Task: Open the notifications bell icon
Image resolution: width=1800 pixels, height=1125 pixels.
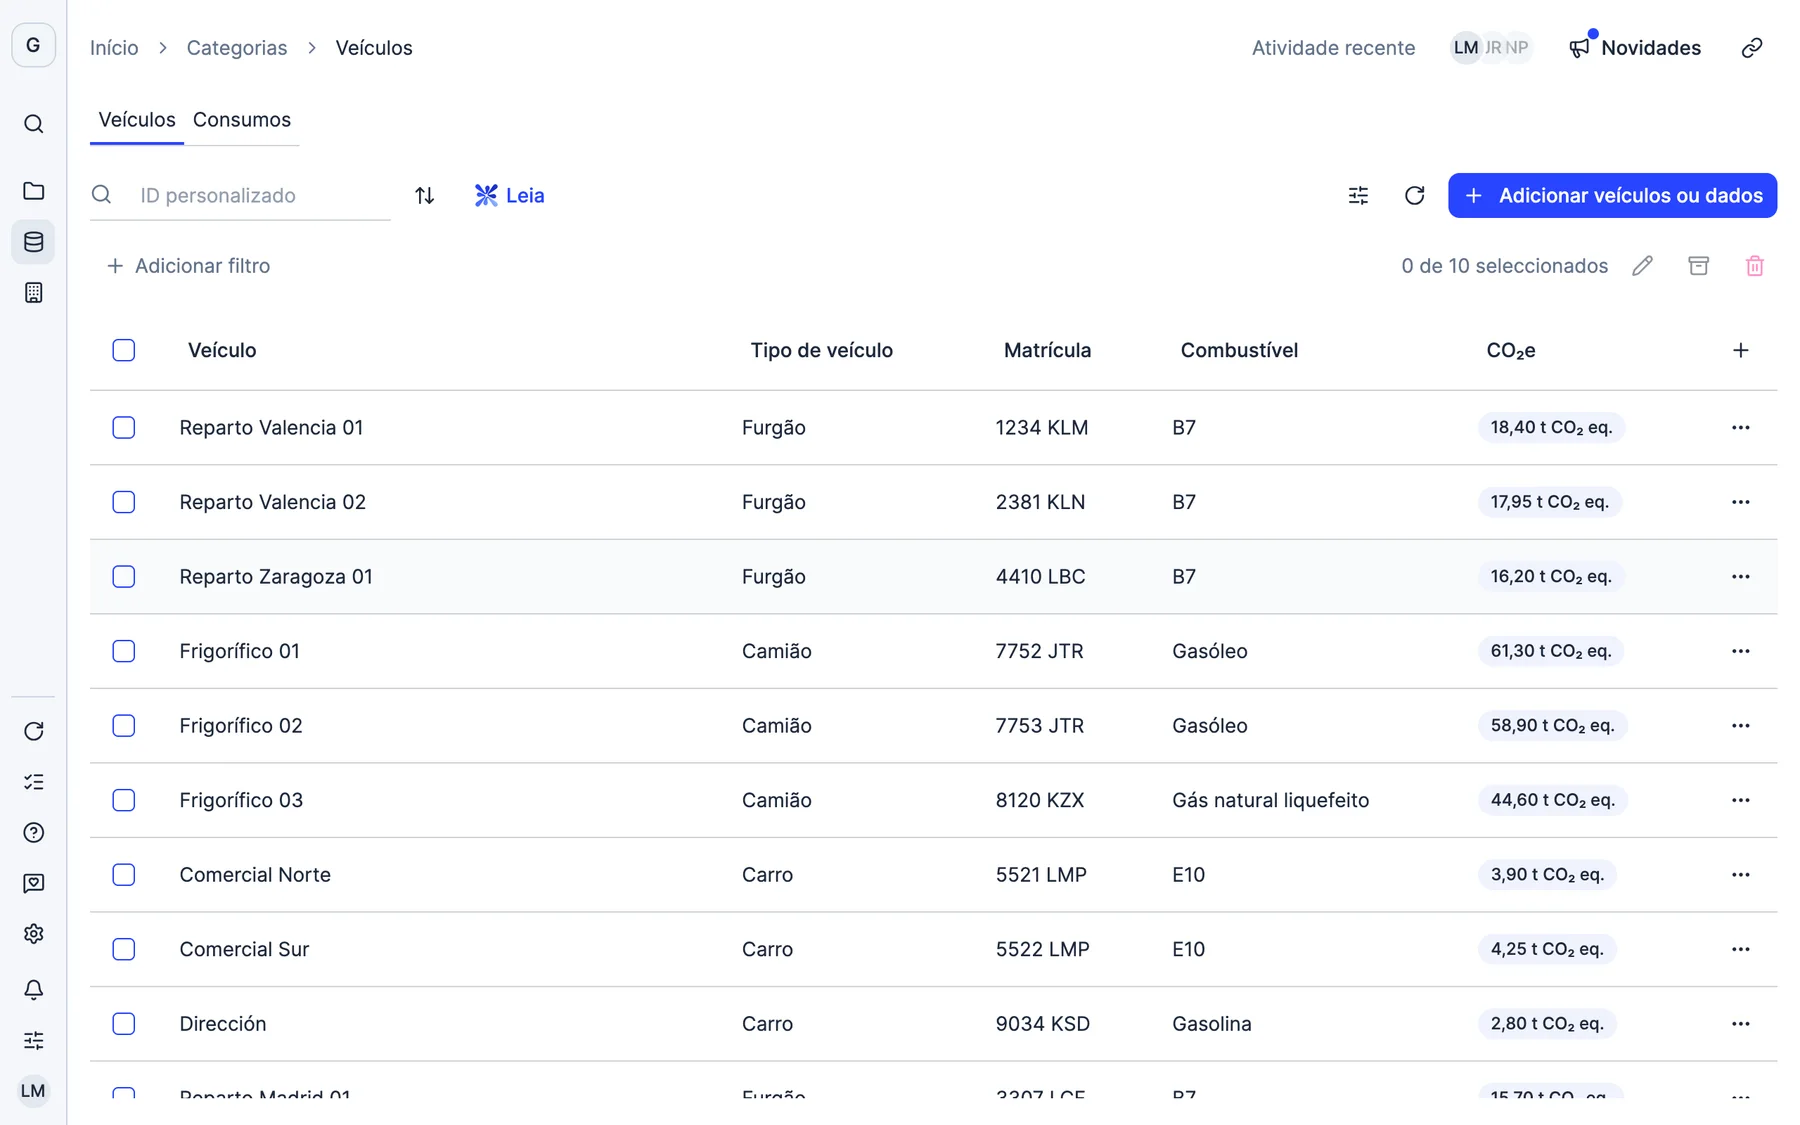Action: pos(33,990)
